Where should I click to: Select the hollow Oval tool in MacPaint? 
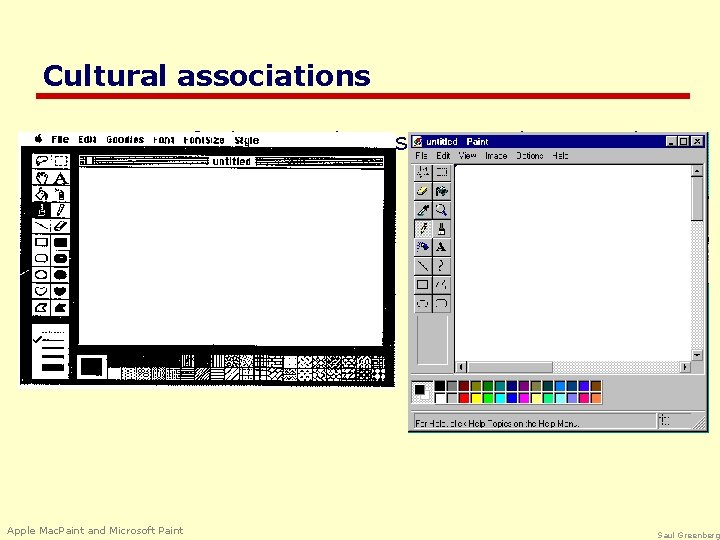tap(42, 275)
